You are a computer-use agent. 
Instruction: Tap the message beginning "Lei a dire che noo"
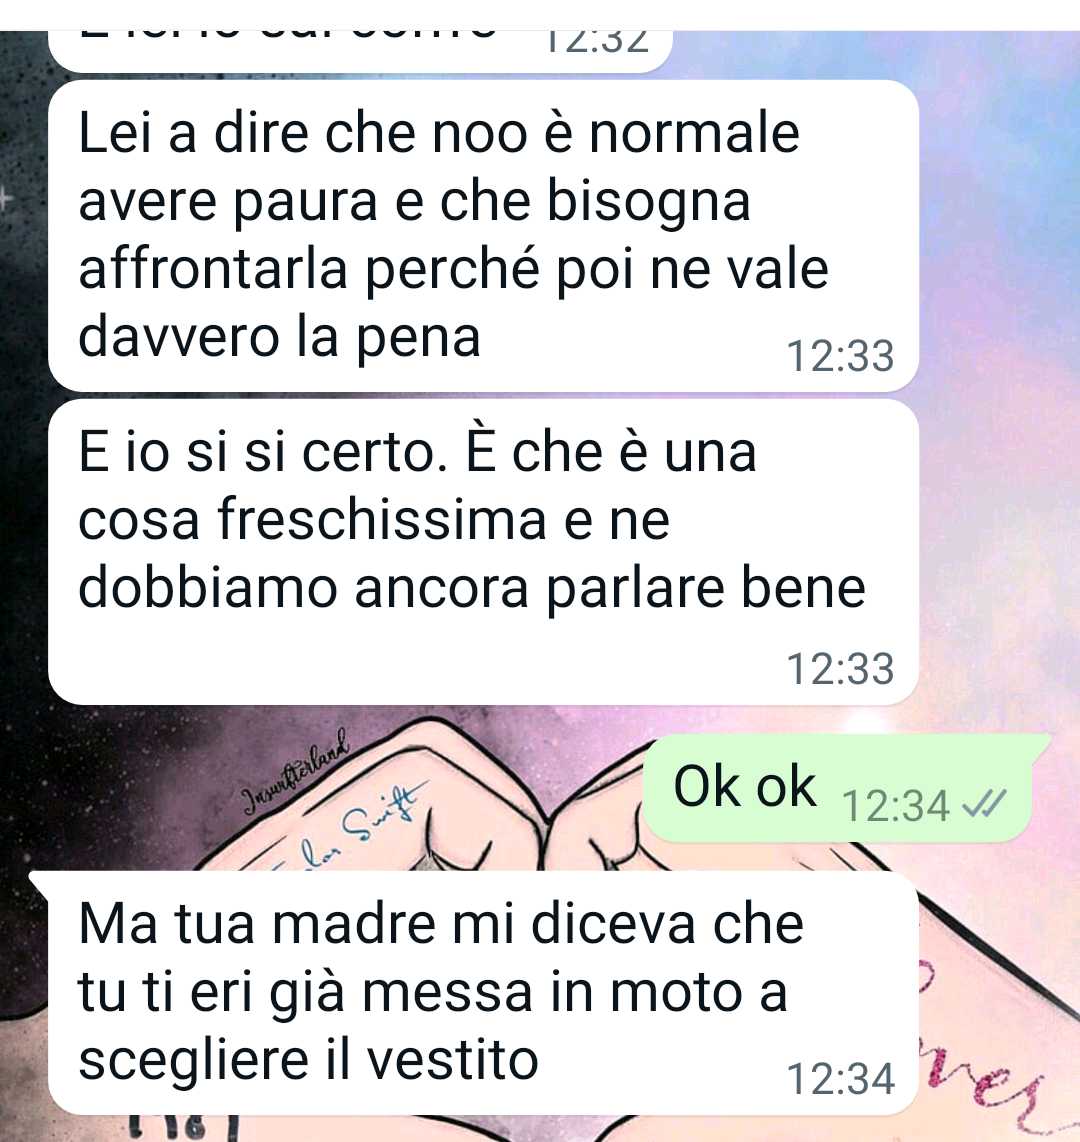[483, 235]
